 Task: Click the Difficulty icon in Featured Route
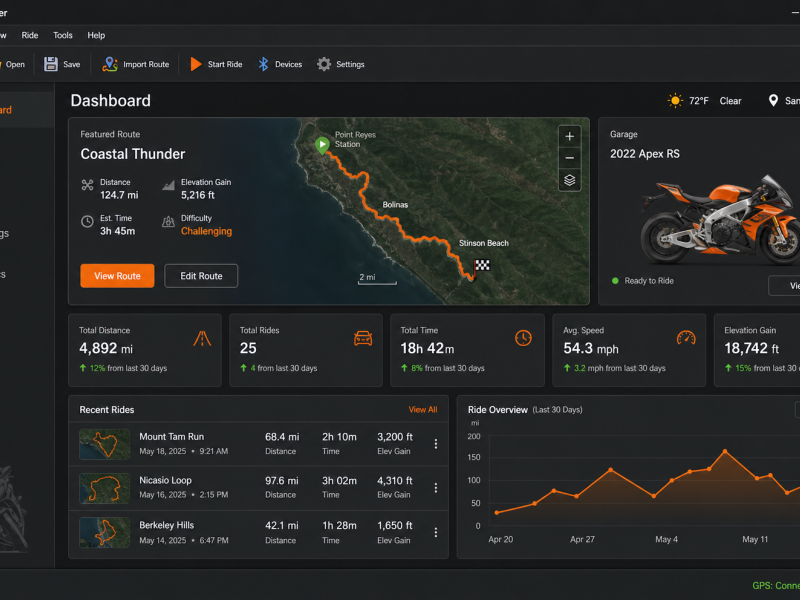point(168,221)
